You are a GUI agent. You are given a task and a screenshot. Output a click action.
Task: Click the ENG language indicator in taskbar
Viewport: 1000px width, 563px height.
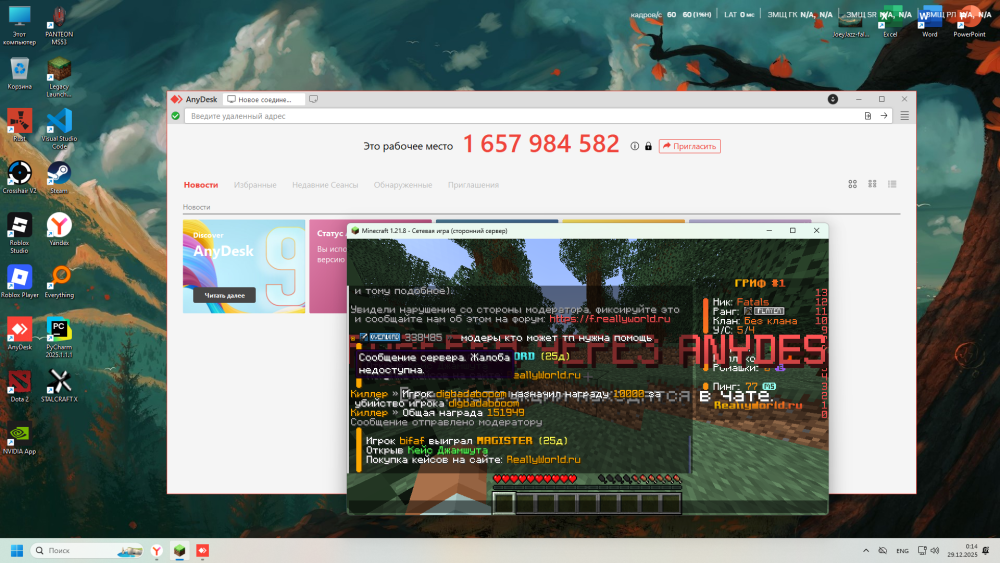[x=902, y=551]
